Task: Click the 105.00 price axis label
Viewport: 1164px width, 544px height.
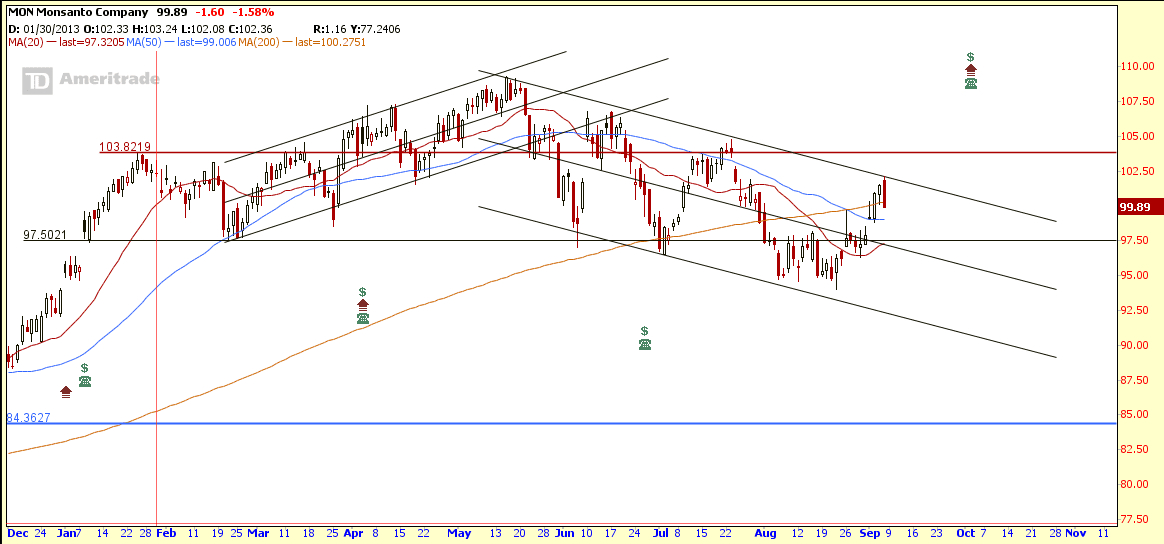Action: click(x=1137, y=136)
